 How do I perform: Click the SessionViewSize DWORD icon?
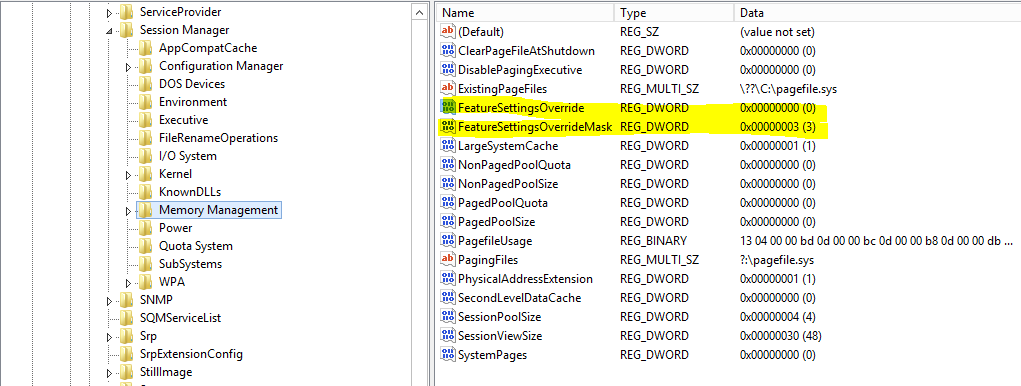point(448,336)
